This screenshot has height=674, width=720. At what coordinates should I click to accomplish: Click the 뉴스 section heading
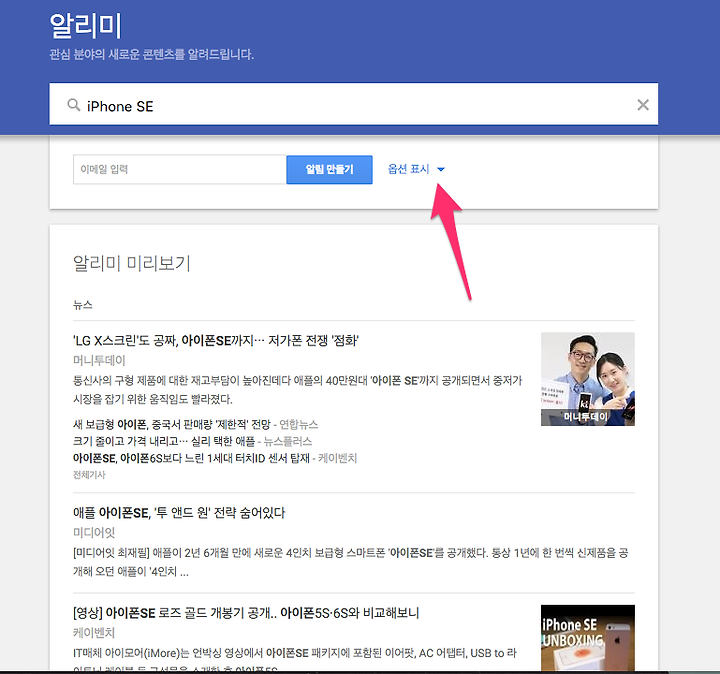coord(83,305)
